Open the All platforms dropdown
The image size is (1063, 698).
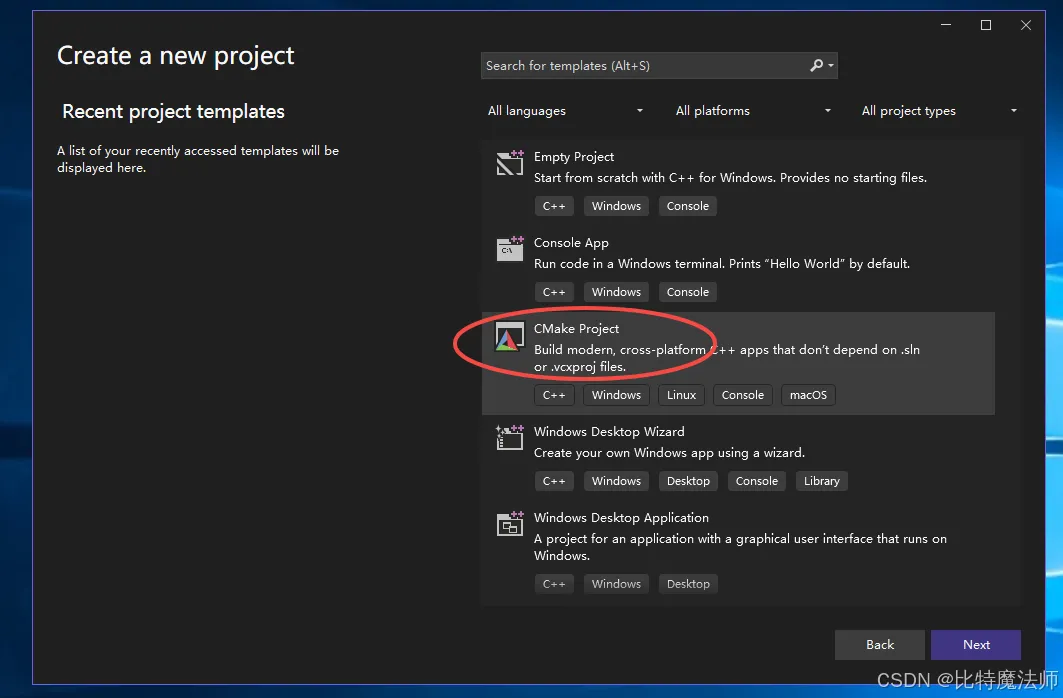point(753,110)
